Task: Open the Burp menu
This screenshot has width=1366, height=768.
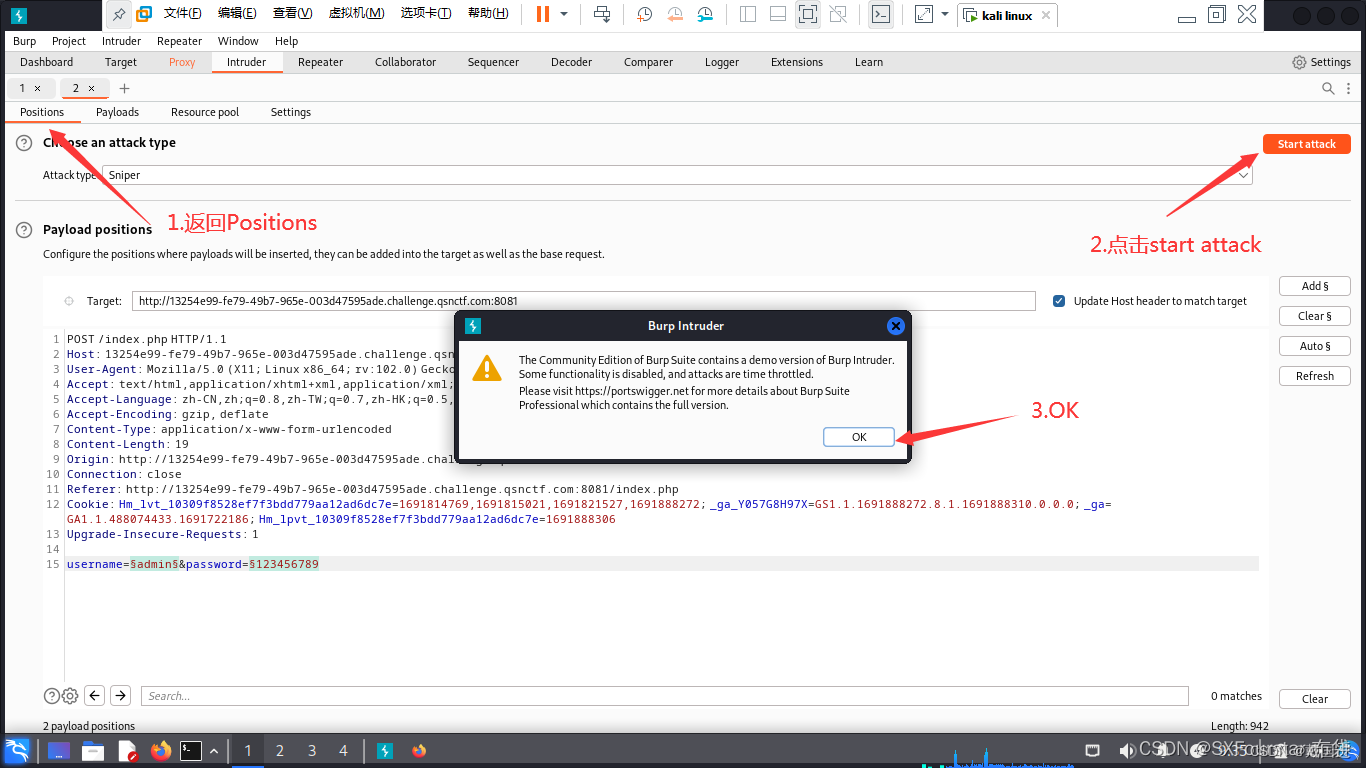Action: coord(25,41)
